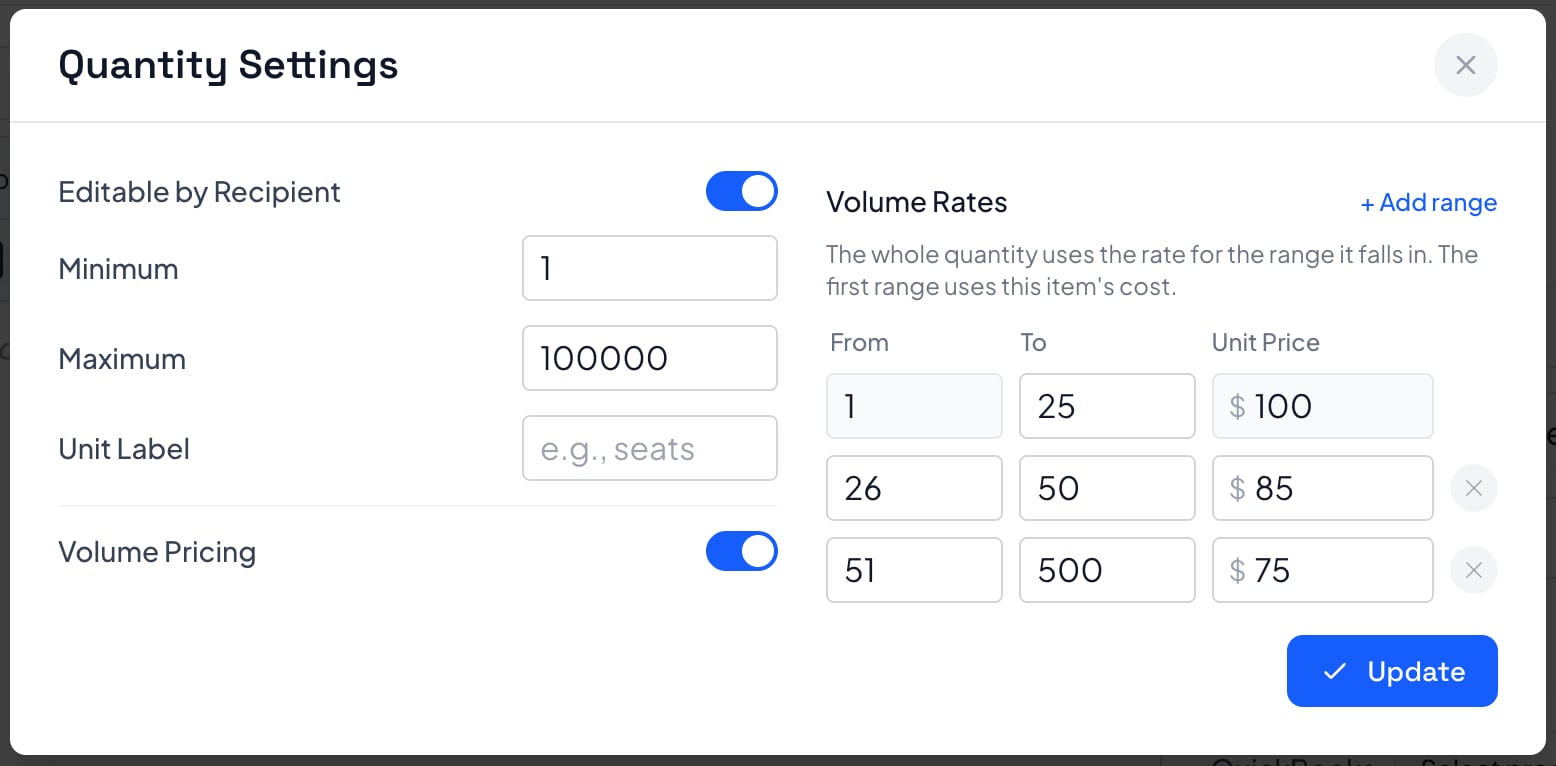This screenshot has height=766, width=1556.
Task: Edit the $75 unit price field
Action: [1322, 570]
